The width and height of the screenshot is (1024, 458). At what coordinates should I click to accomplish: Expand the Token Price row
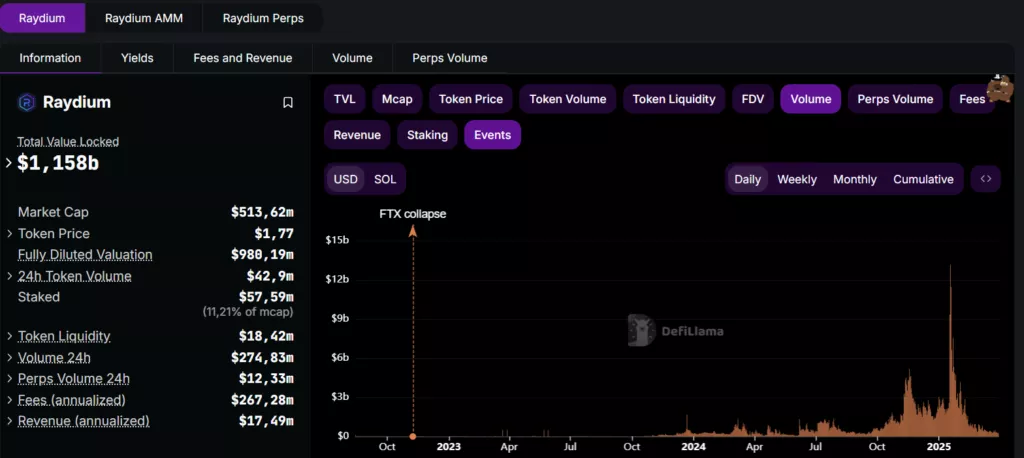click(10, 234)
